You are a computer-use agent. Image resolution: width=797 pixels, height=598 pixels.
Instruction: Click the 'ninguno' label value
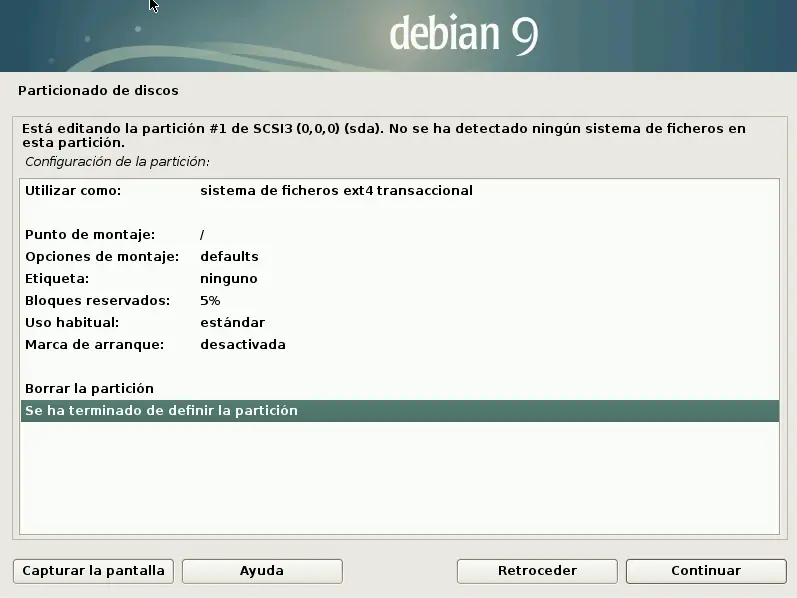pos(229,279)
